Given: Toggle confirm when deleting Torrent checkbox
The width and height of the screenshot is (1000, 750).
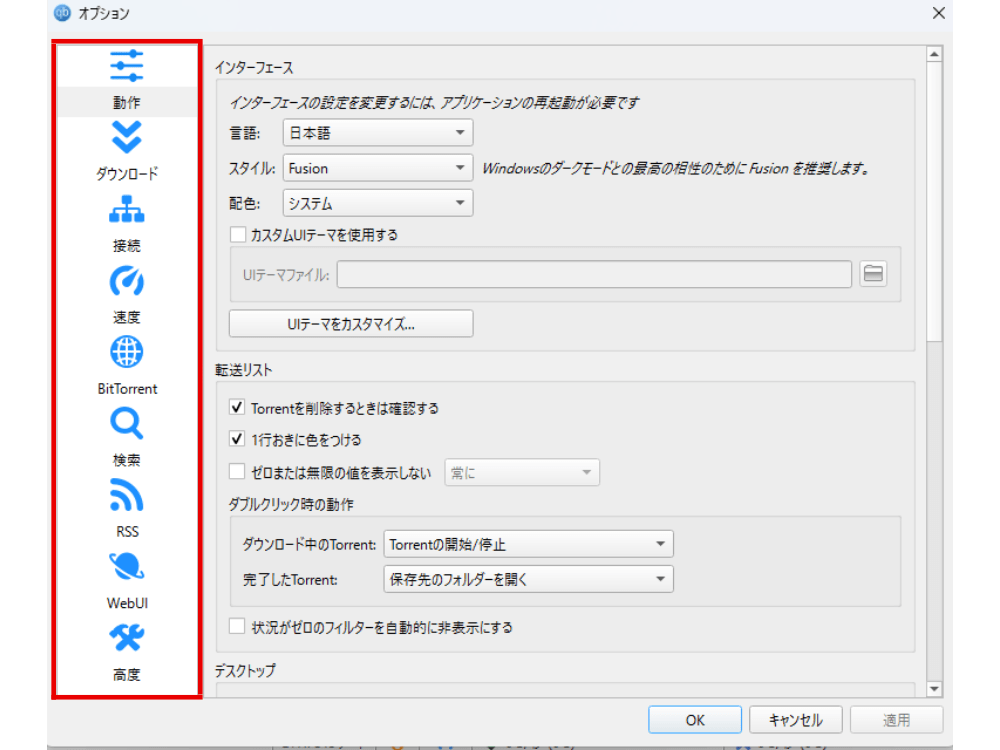Looking at the screenshot, I should (238, 408).
